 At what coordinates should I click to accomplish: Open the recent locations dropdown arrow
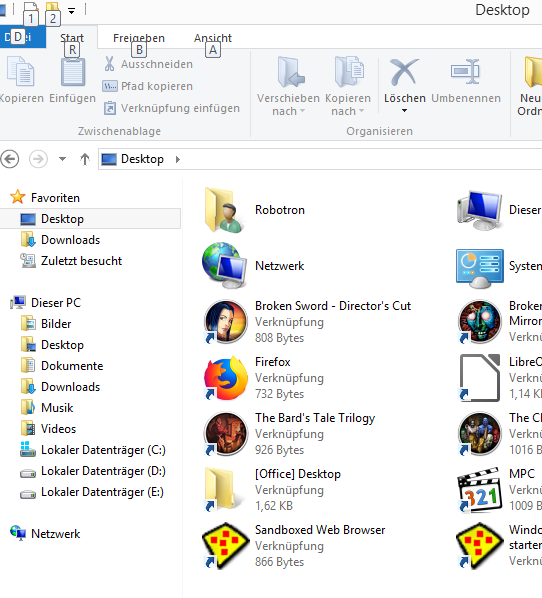(x=62, y=159)
